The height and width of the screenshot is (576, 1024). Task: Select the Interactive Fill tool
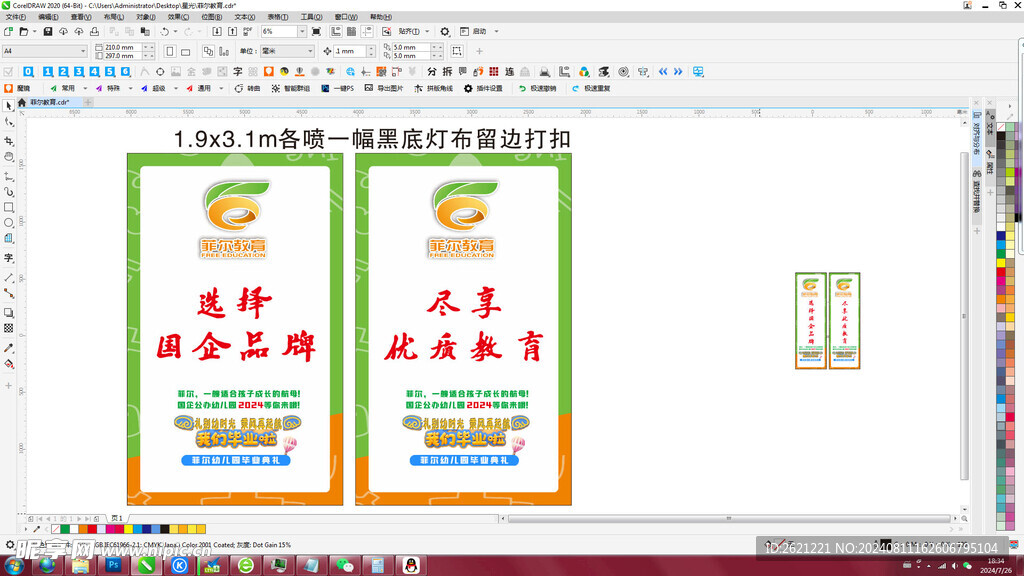(x=8, y=364)
